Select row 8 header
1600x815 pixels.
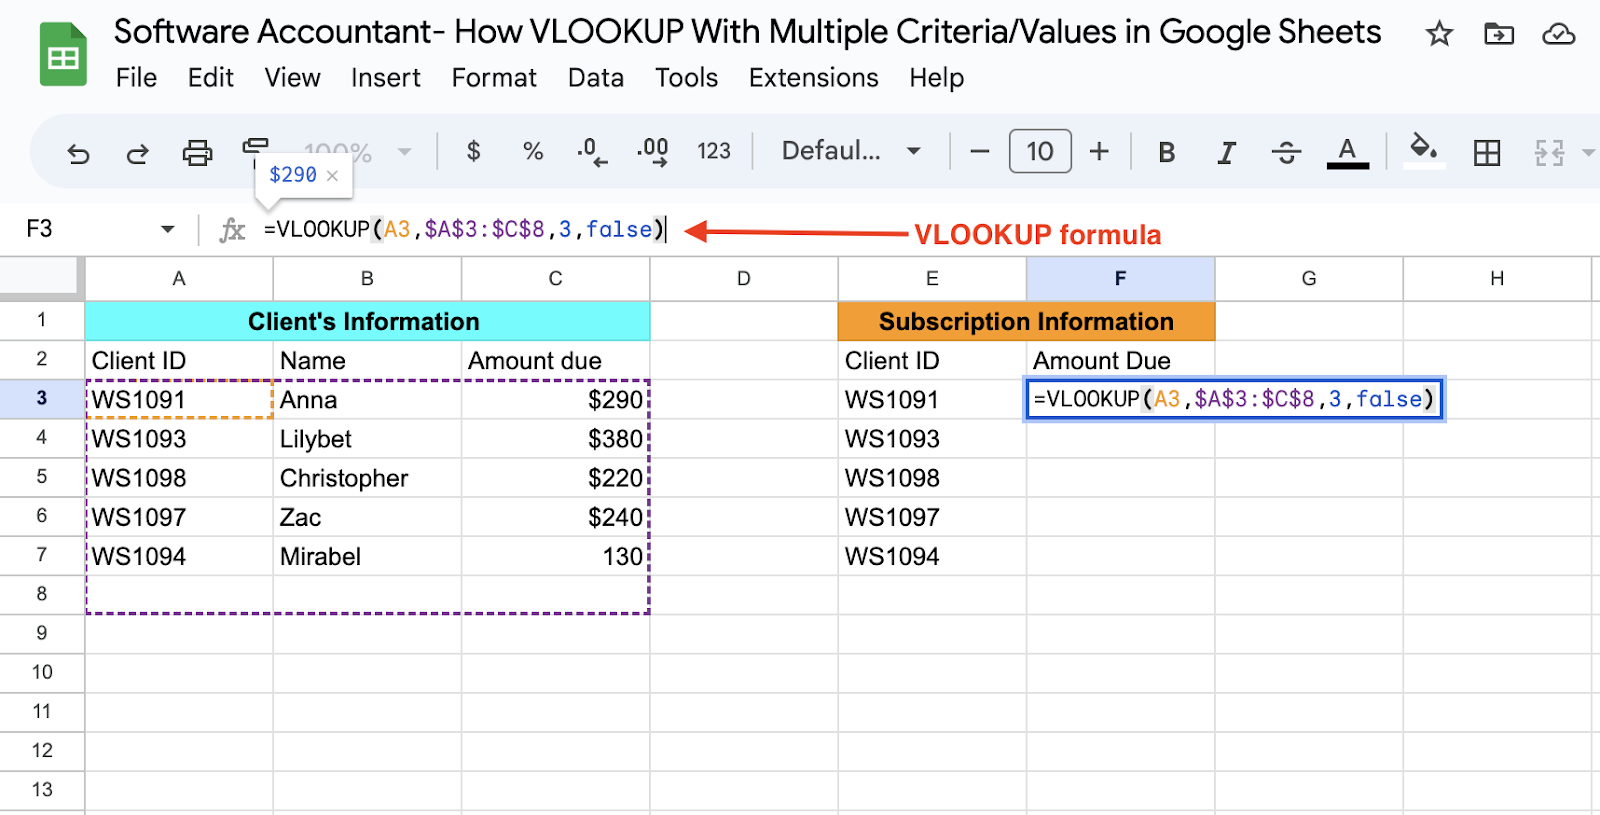click(x=42, y=594)
